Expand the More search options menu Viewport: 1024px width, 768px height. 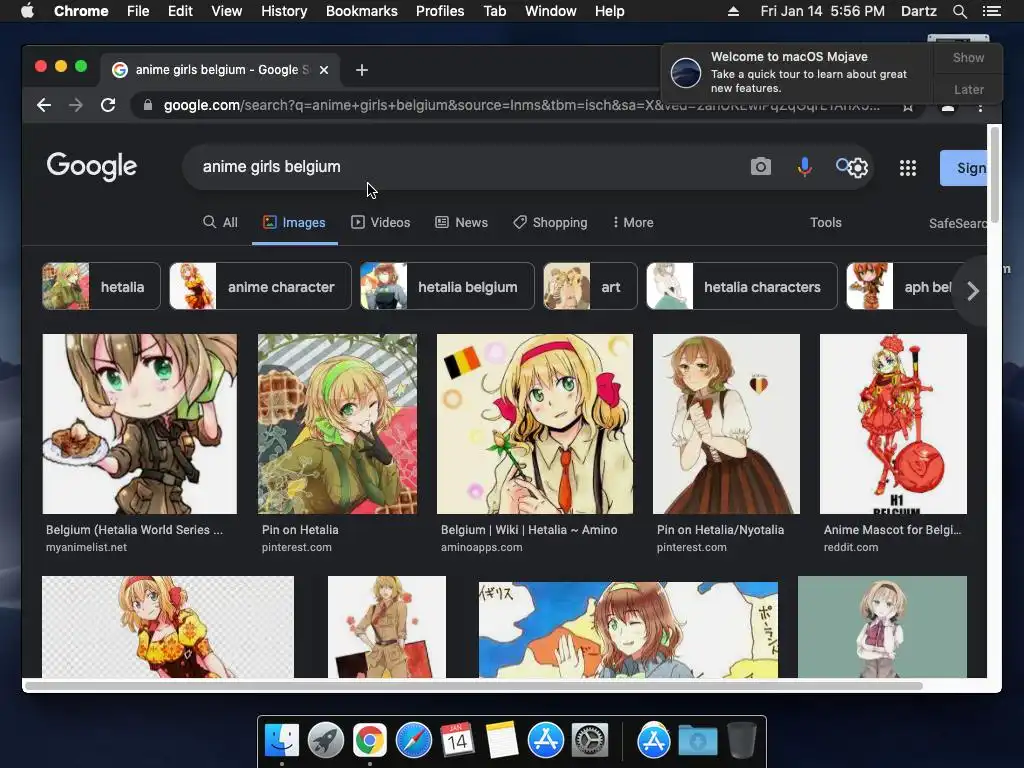click(633, 223)
